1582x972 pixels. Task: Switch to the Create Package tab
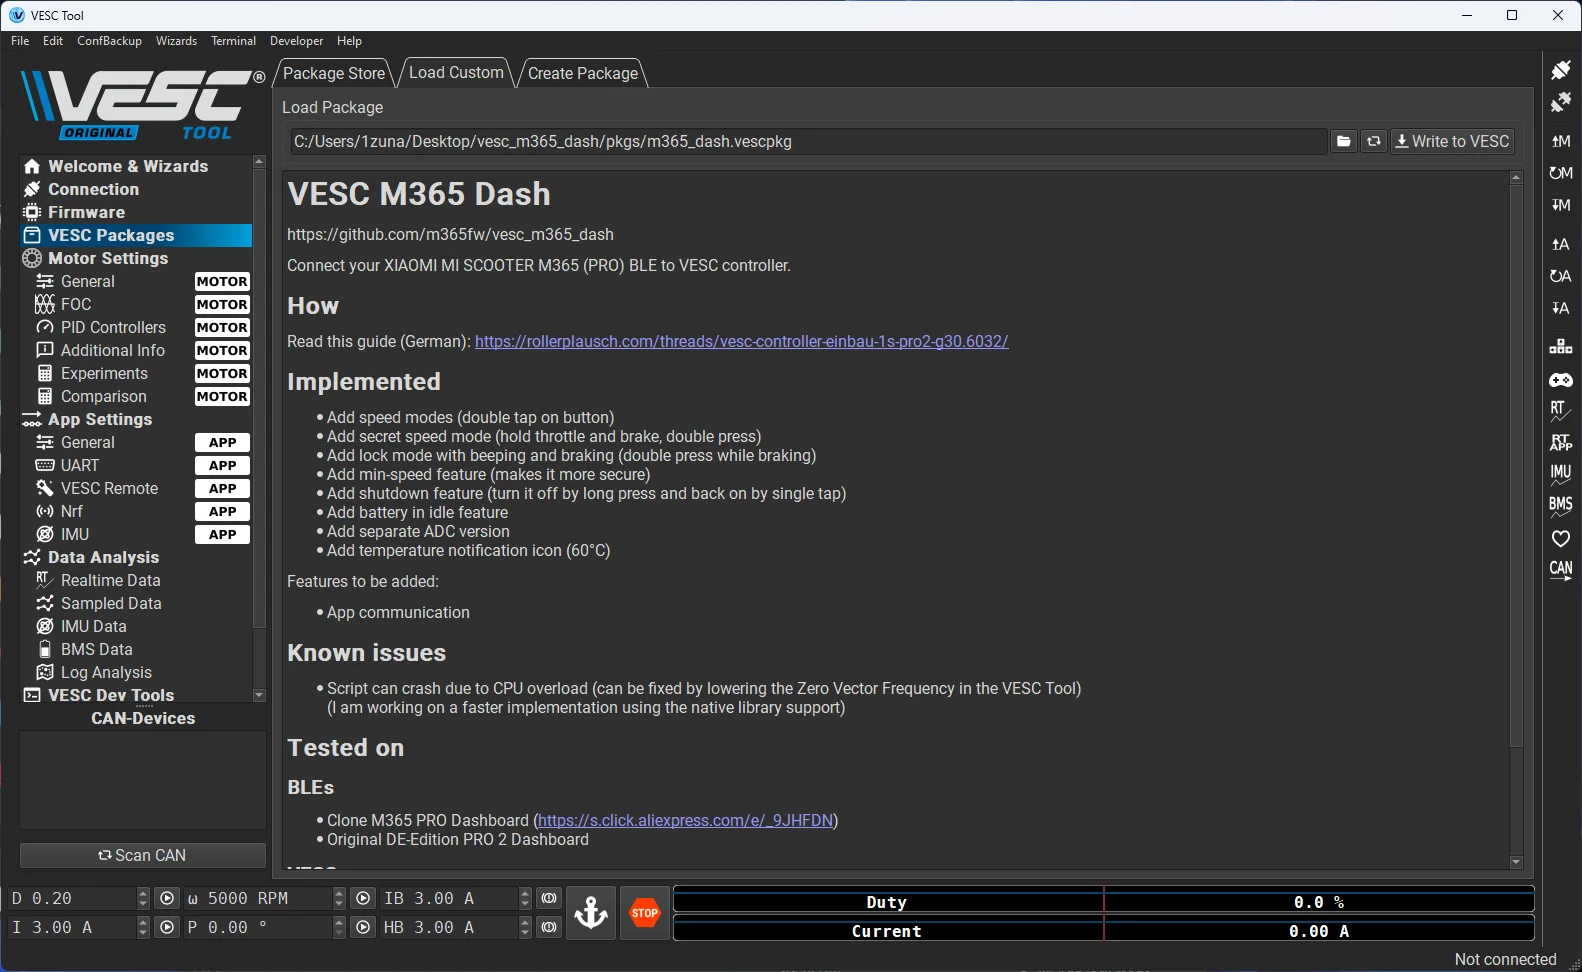coord(583,73)
